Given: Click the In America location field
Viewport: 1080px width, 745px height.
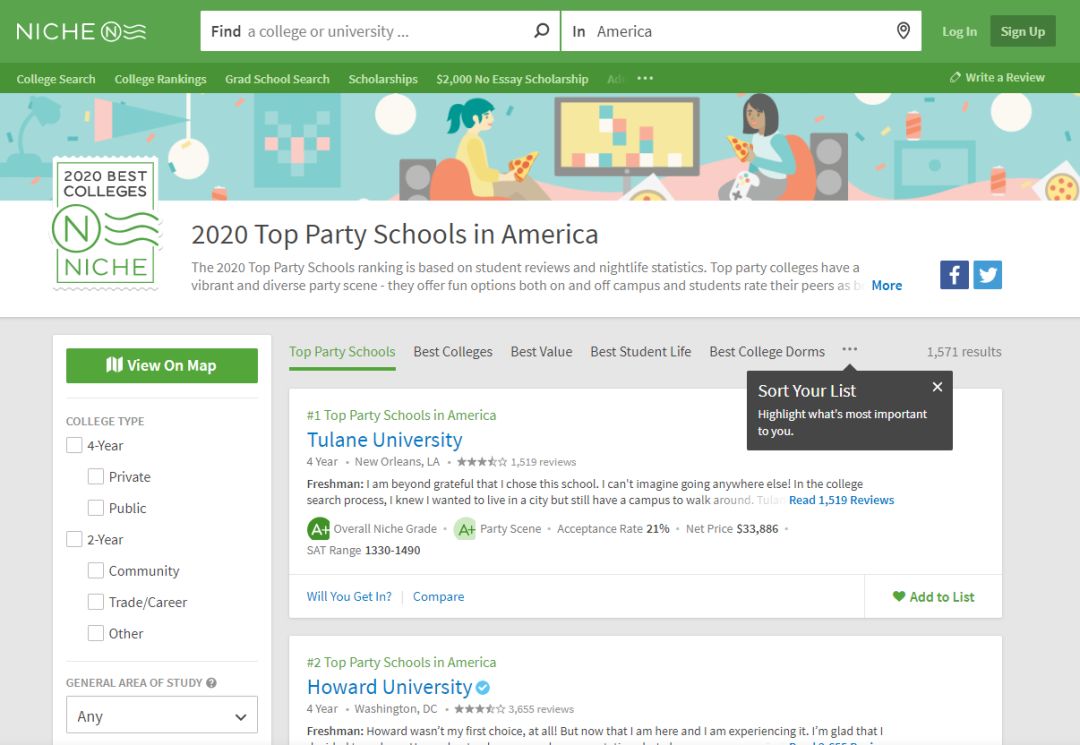Looking at the screenshot, I should (x=741, y=31).
